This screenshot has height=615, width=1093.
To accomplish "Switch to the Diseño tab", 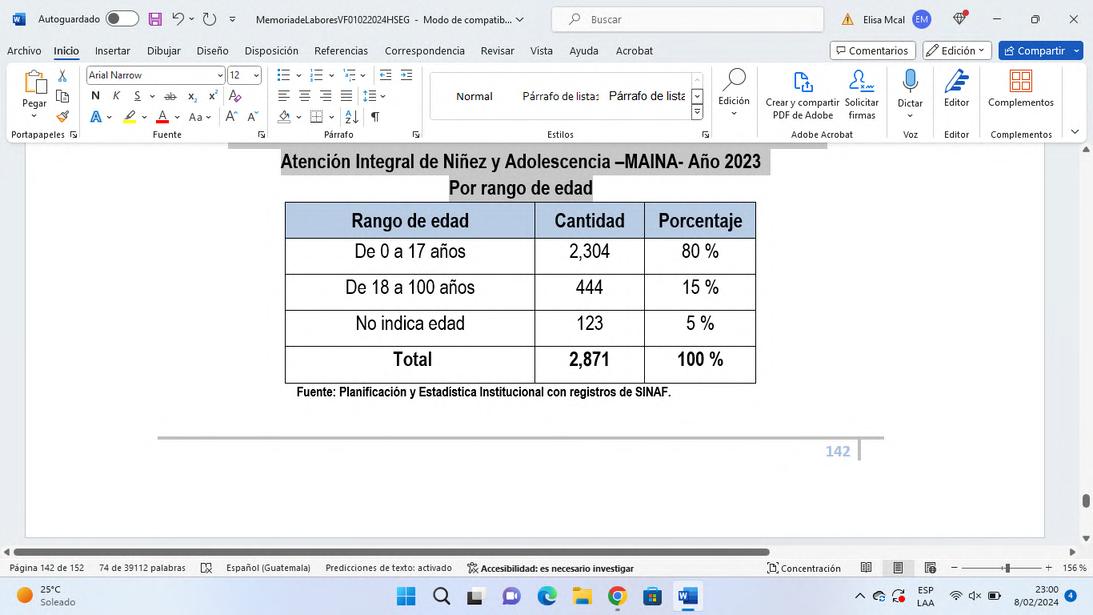I will click(x=212, y=50).
